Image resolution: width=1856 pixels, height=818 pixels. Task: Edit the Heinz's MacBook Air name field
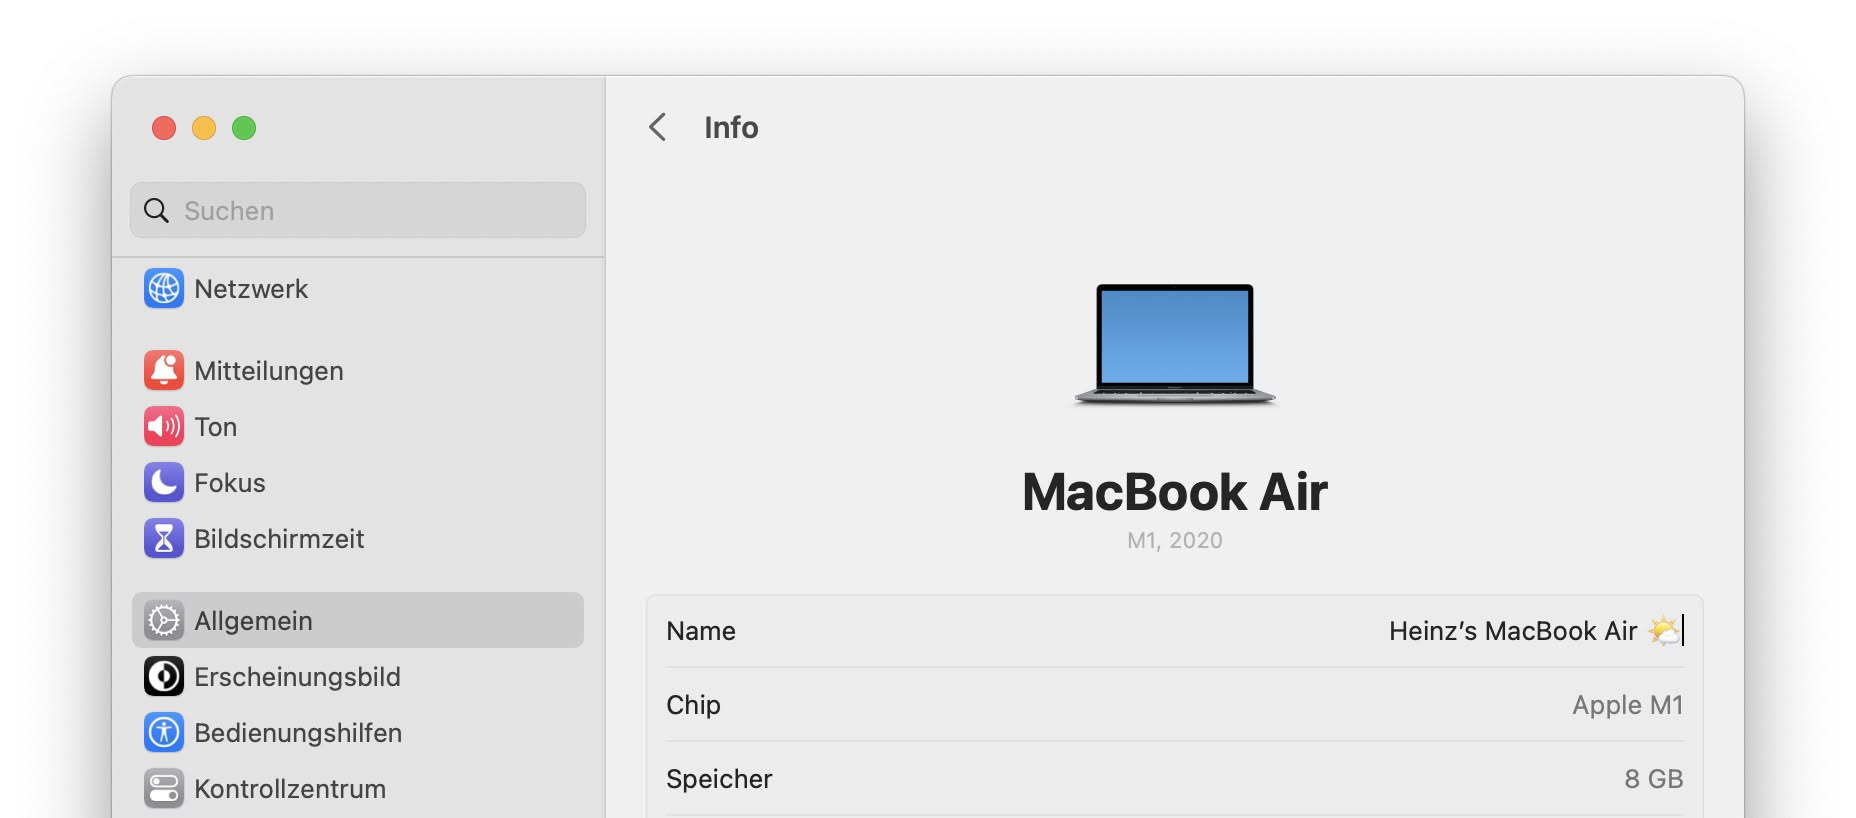(x=1535, y=631)
